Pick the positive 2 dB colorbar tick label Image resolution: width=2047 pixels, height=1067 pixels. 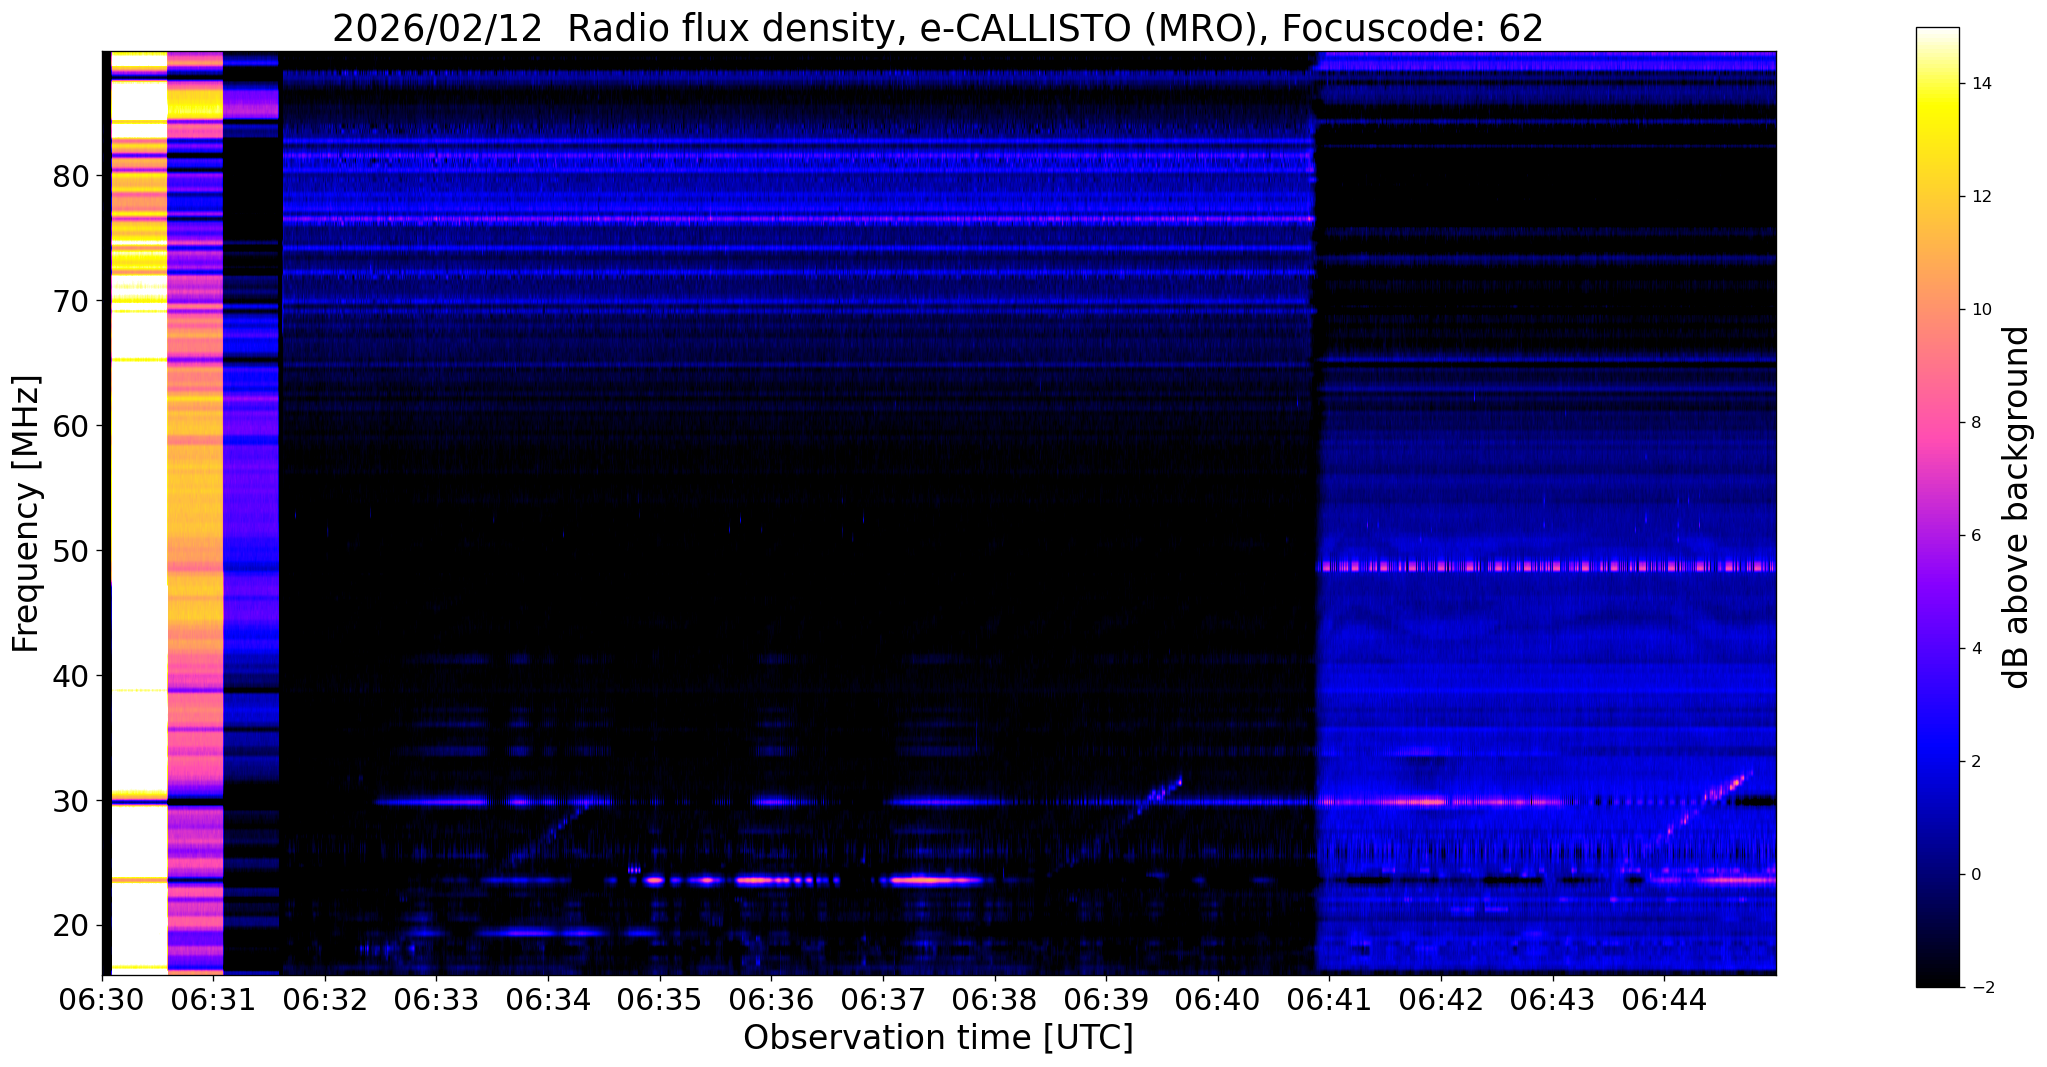click(x=1975, y=762)
